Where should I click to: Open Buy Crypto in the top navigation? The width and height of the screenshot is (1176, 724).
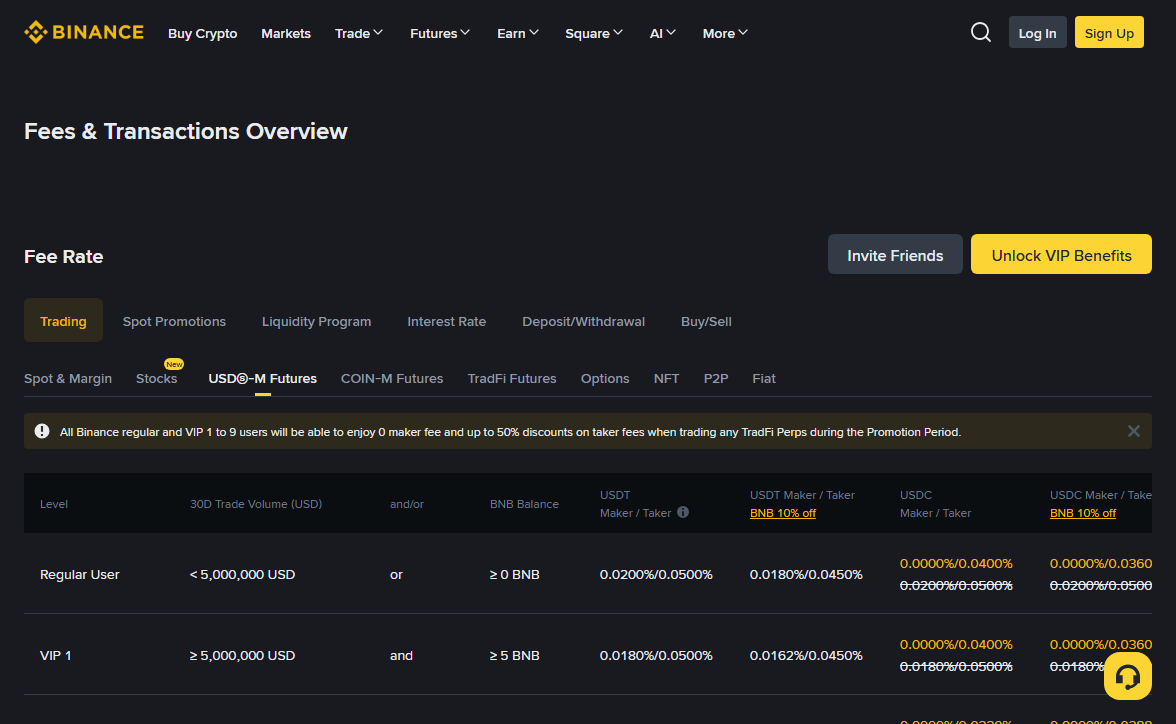coord(202,33)
